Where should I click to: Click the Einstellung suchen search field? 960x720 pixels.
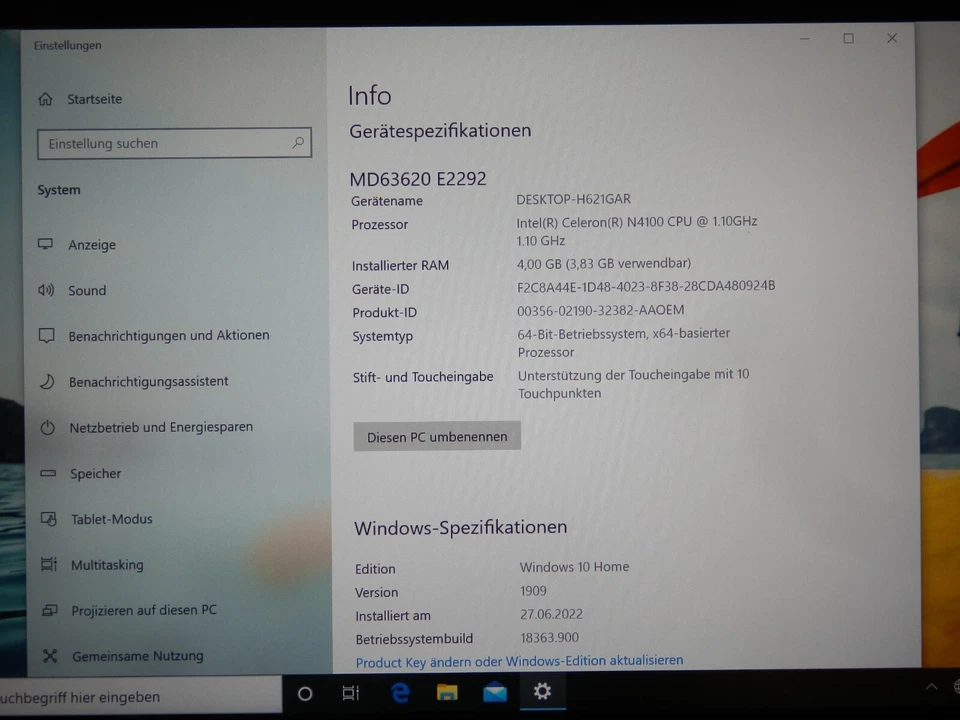point(174,143)
